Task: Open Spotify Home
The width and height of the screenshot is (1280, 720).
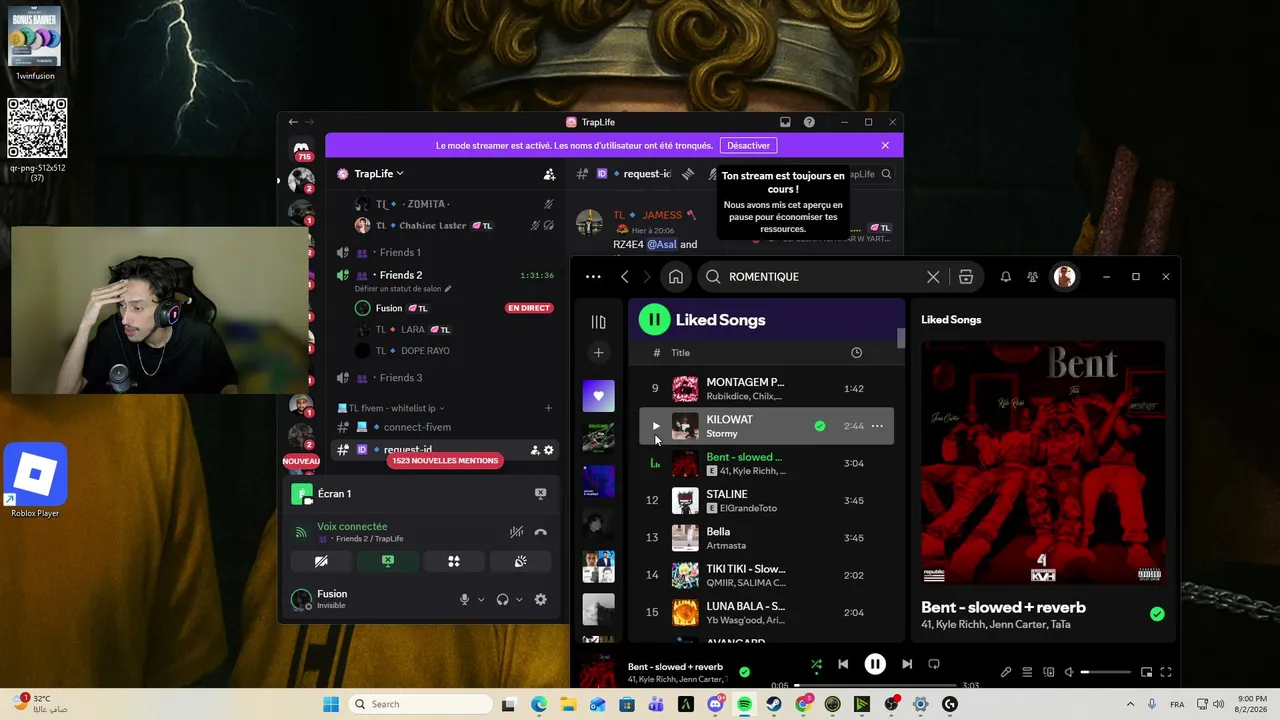Action: pos(676,277)
